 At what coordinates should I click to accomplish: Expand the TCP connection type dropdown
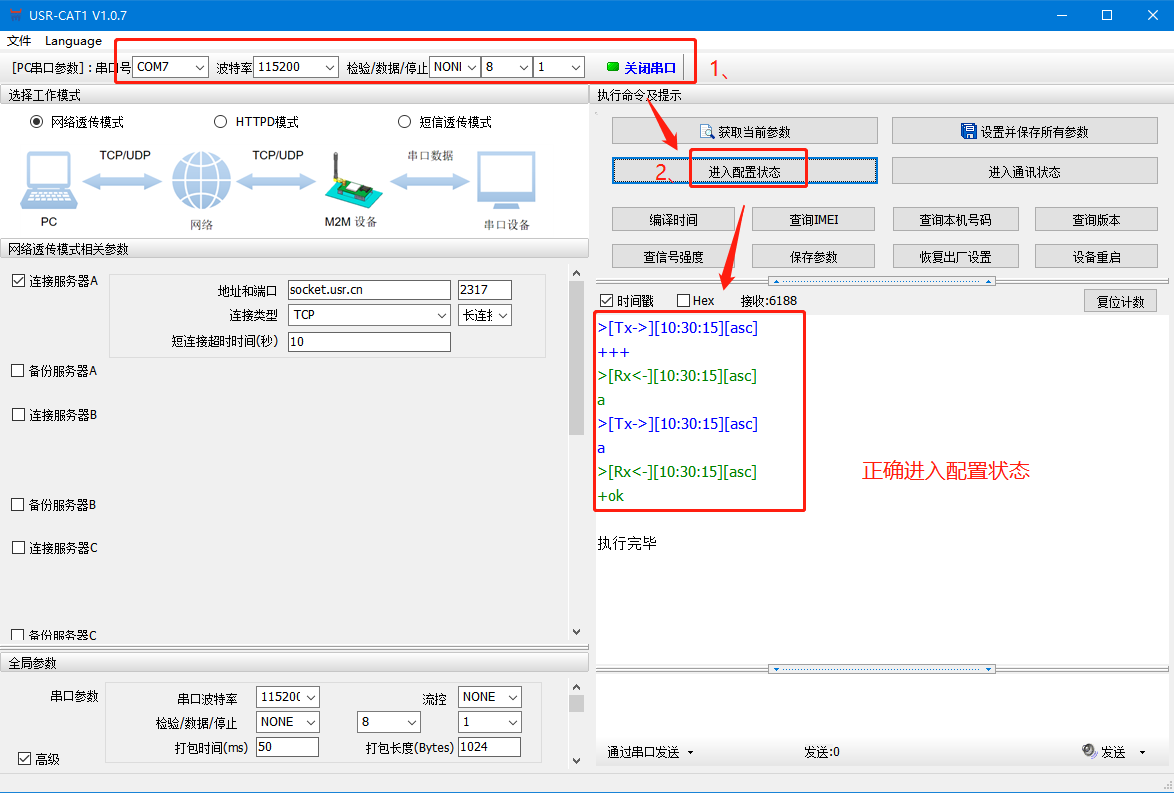442,315
